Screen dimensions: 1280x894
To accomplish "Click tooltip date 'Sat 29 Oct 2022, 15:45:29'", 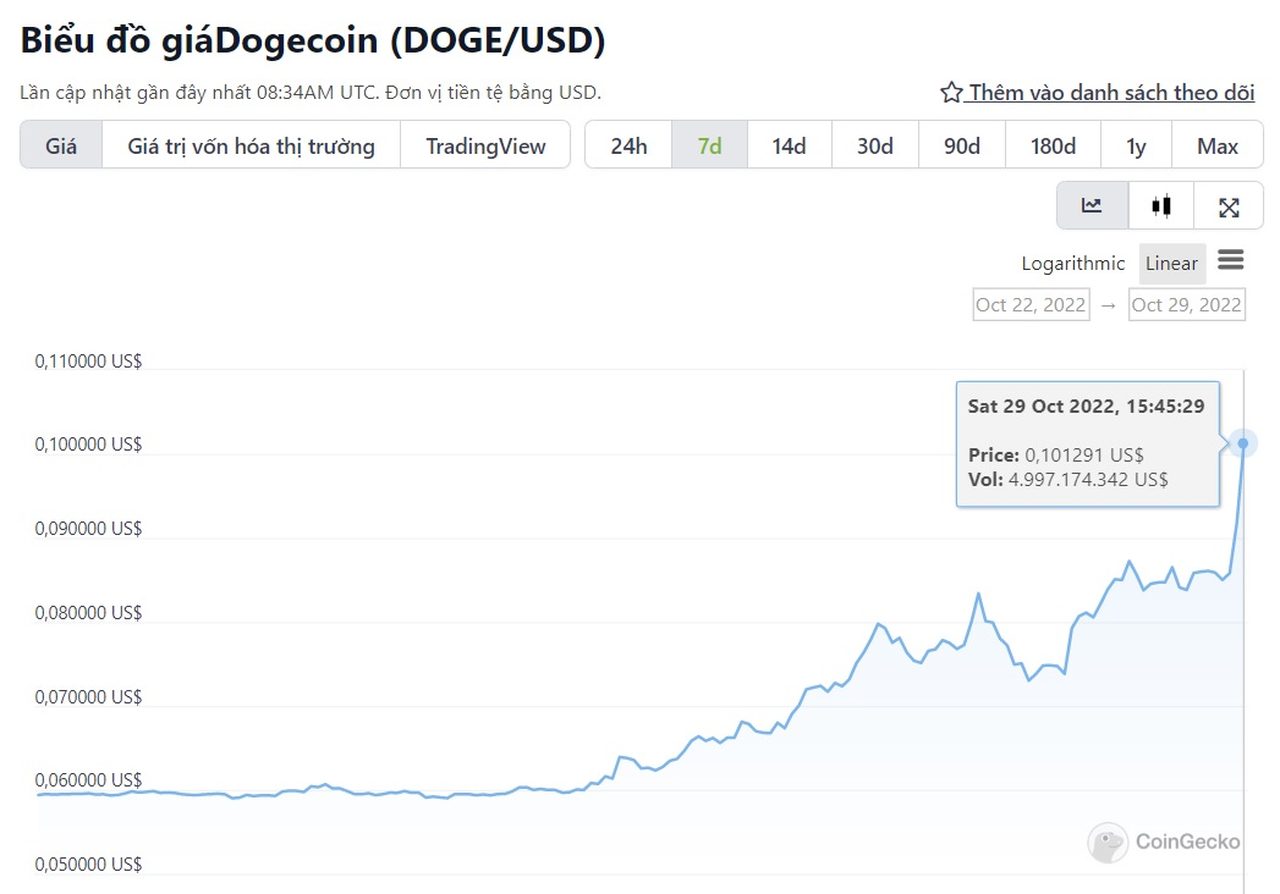I will pyautogui.click(x=1086, y=406).
